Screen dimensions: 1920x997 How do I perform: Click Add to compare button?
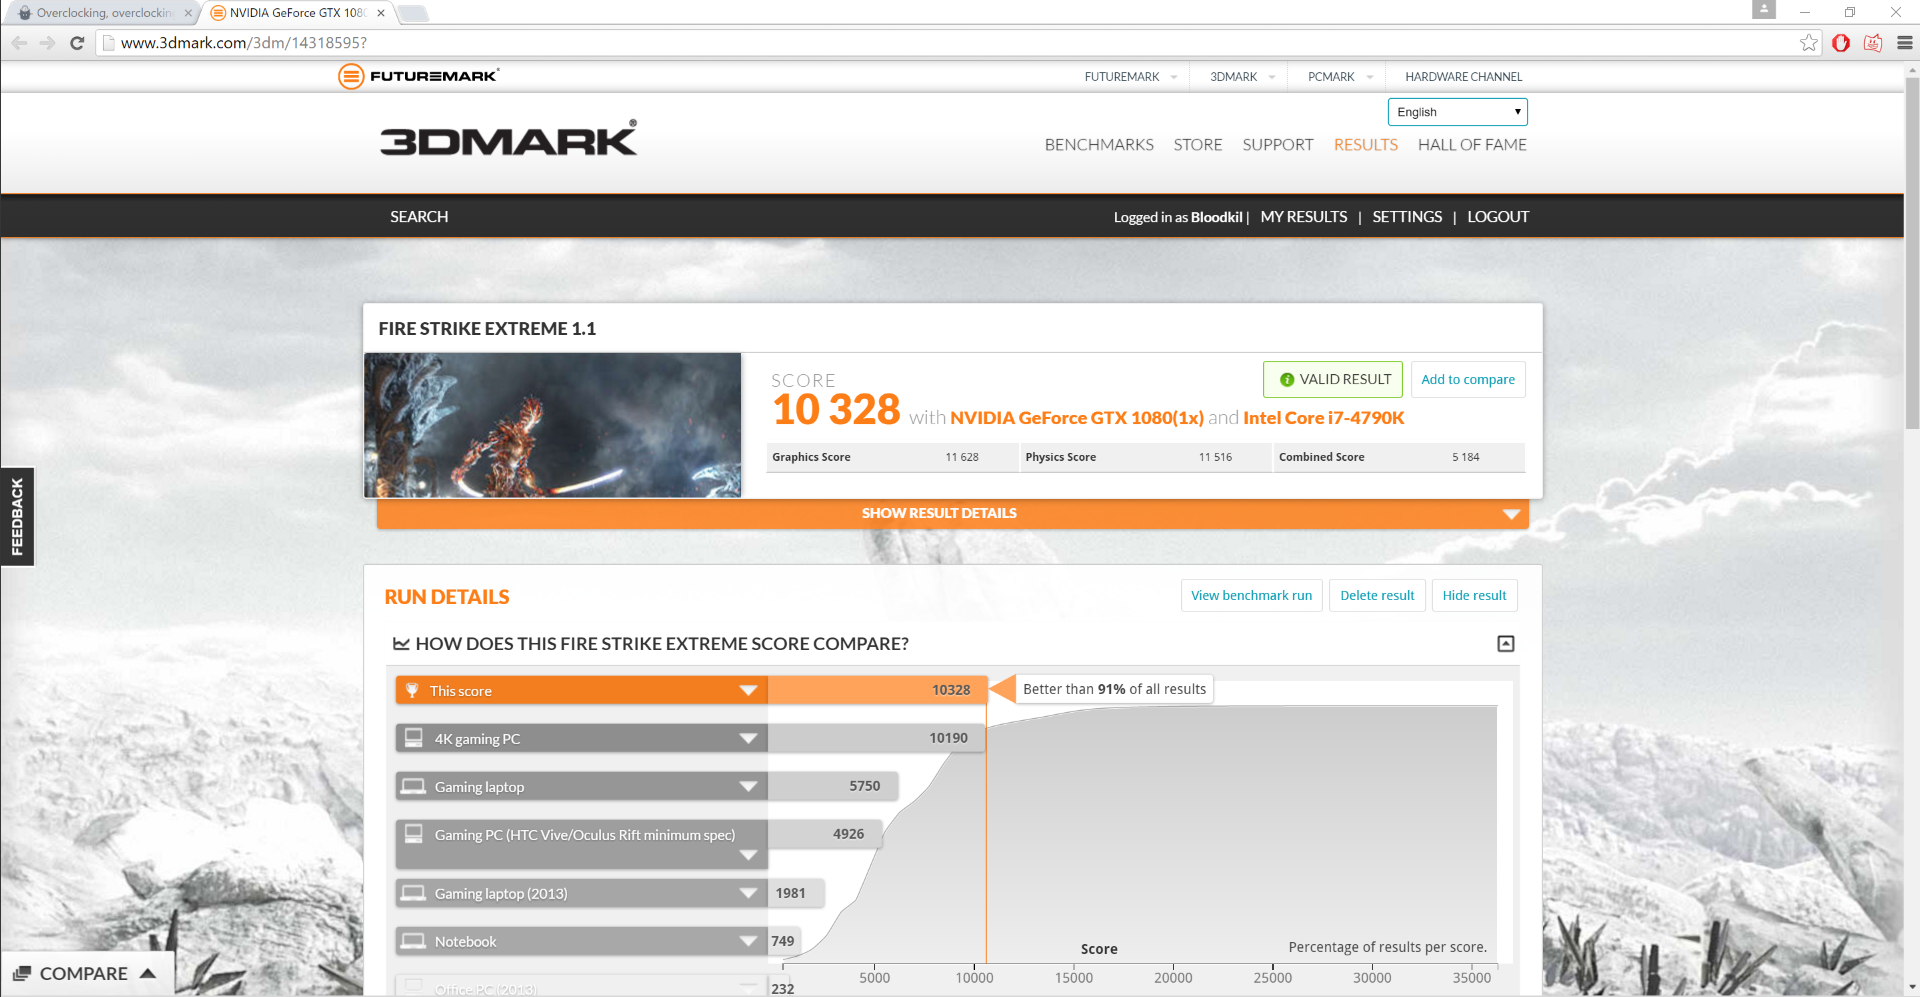[1468, 380]
